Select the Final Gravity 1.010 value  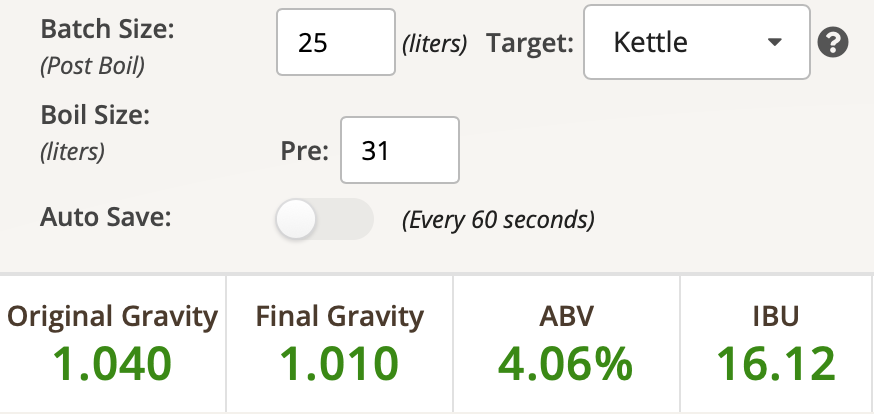[339, 364]
